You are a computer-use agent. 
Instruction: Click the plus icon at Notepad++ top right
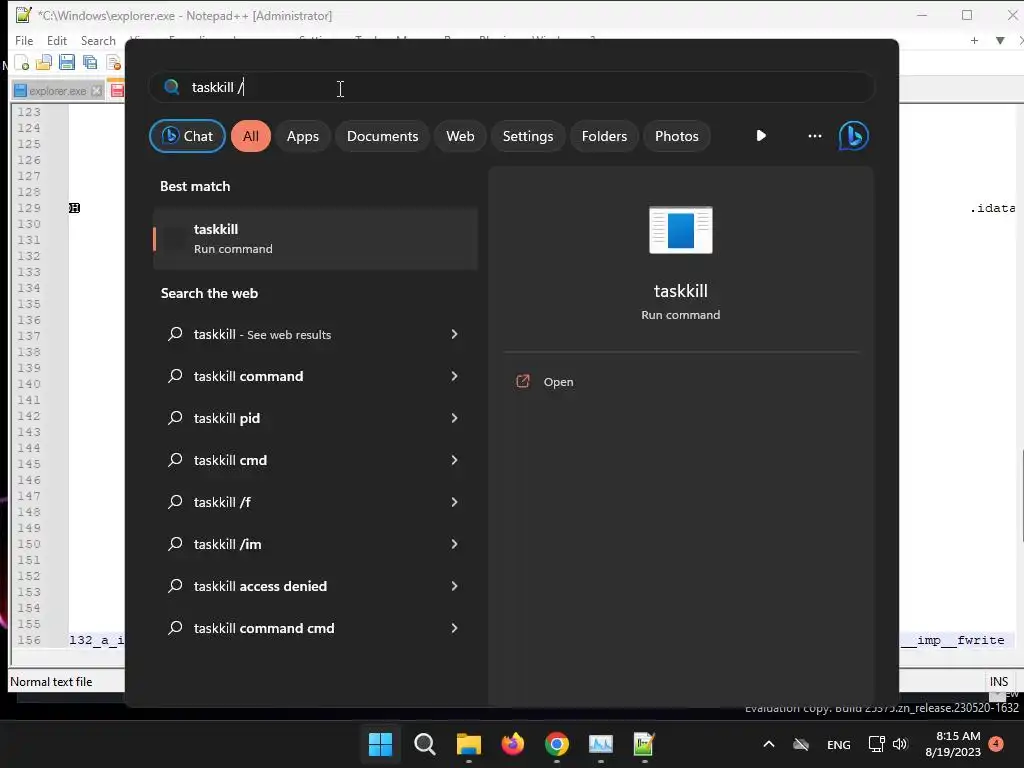pyautogui.click(x=974, y=40)
